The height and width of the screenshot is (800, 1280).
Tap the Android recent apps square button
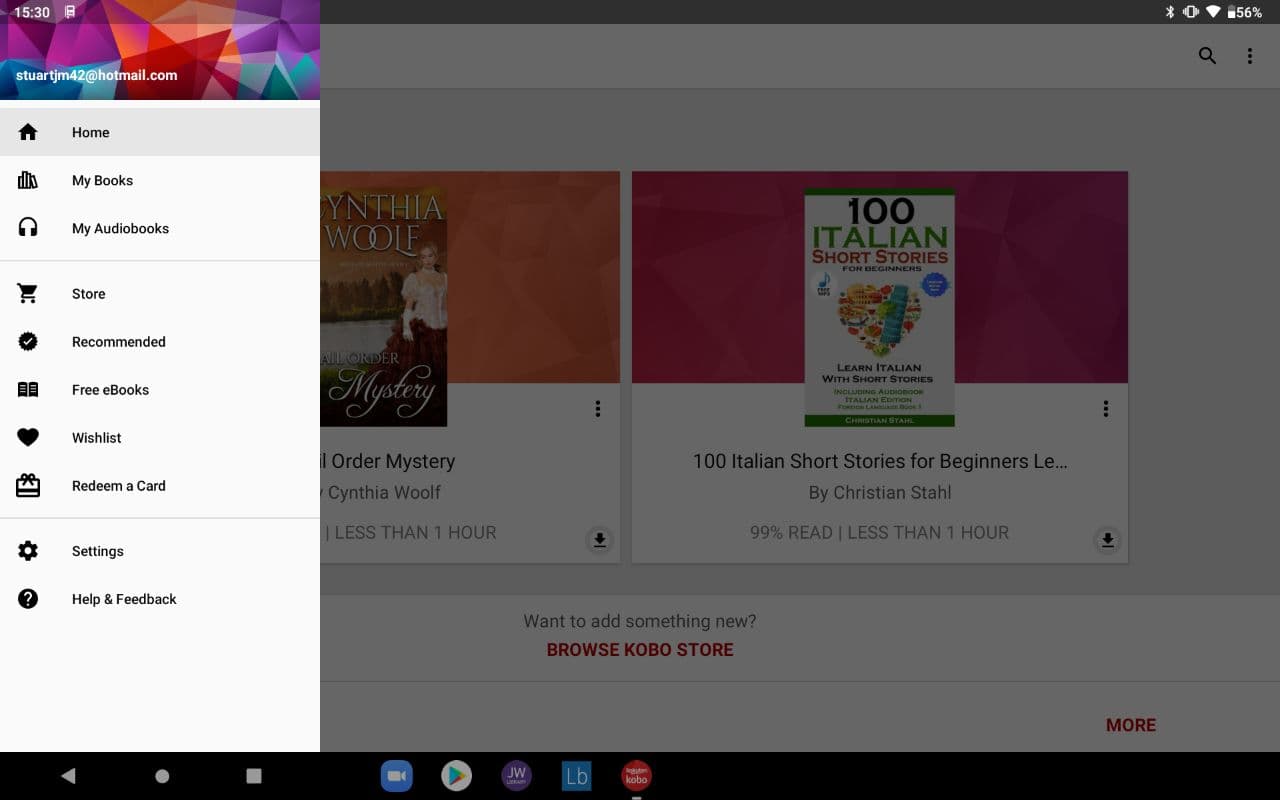tap(254, 776)
